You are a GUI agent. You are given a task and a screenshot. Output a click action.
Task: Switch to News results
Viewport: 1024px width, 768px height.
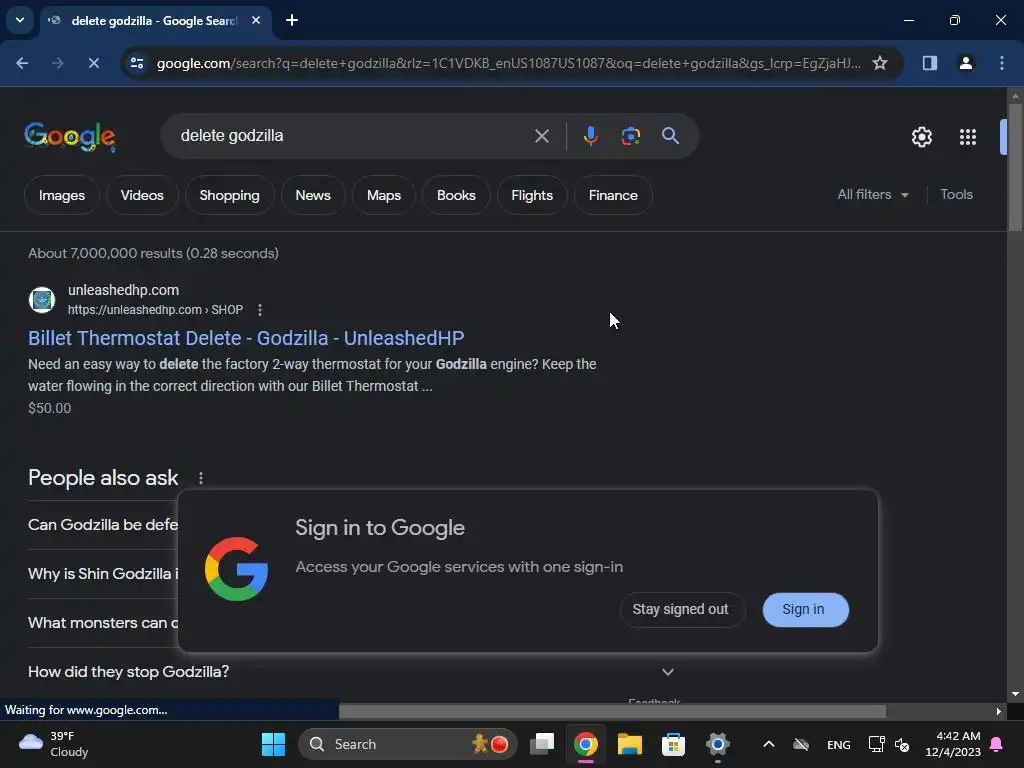(313, 195)
